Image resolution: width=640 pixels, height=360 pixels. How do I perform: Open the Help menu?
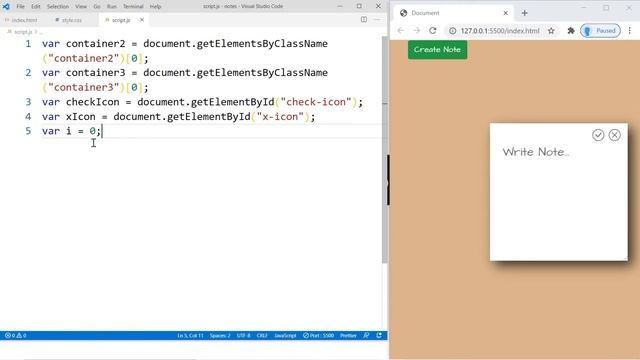click(x=156, y=7)
